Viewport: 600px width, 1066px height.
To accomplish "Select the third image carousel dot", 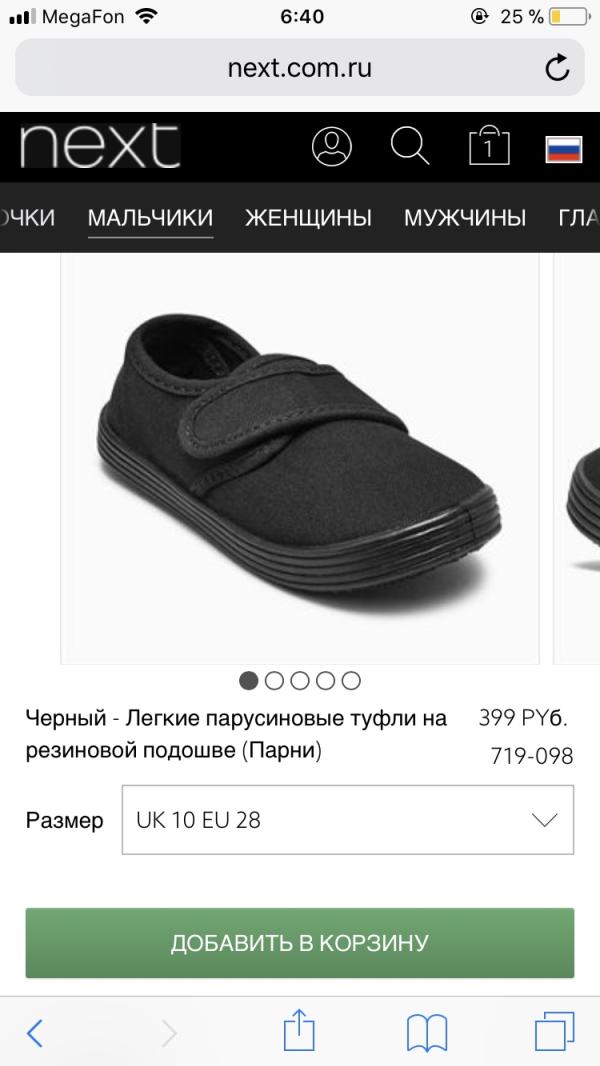I will 300,681.
